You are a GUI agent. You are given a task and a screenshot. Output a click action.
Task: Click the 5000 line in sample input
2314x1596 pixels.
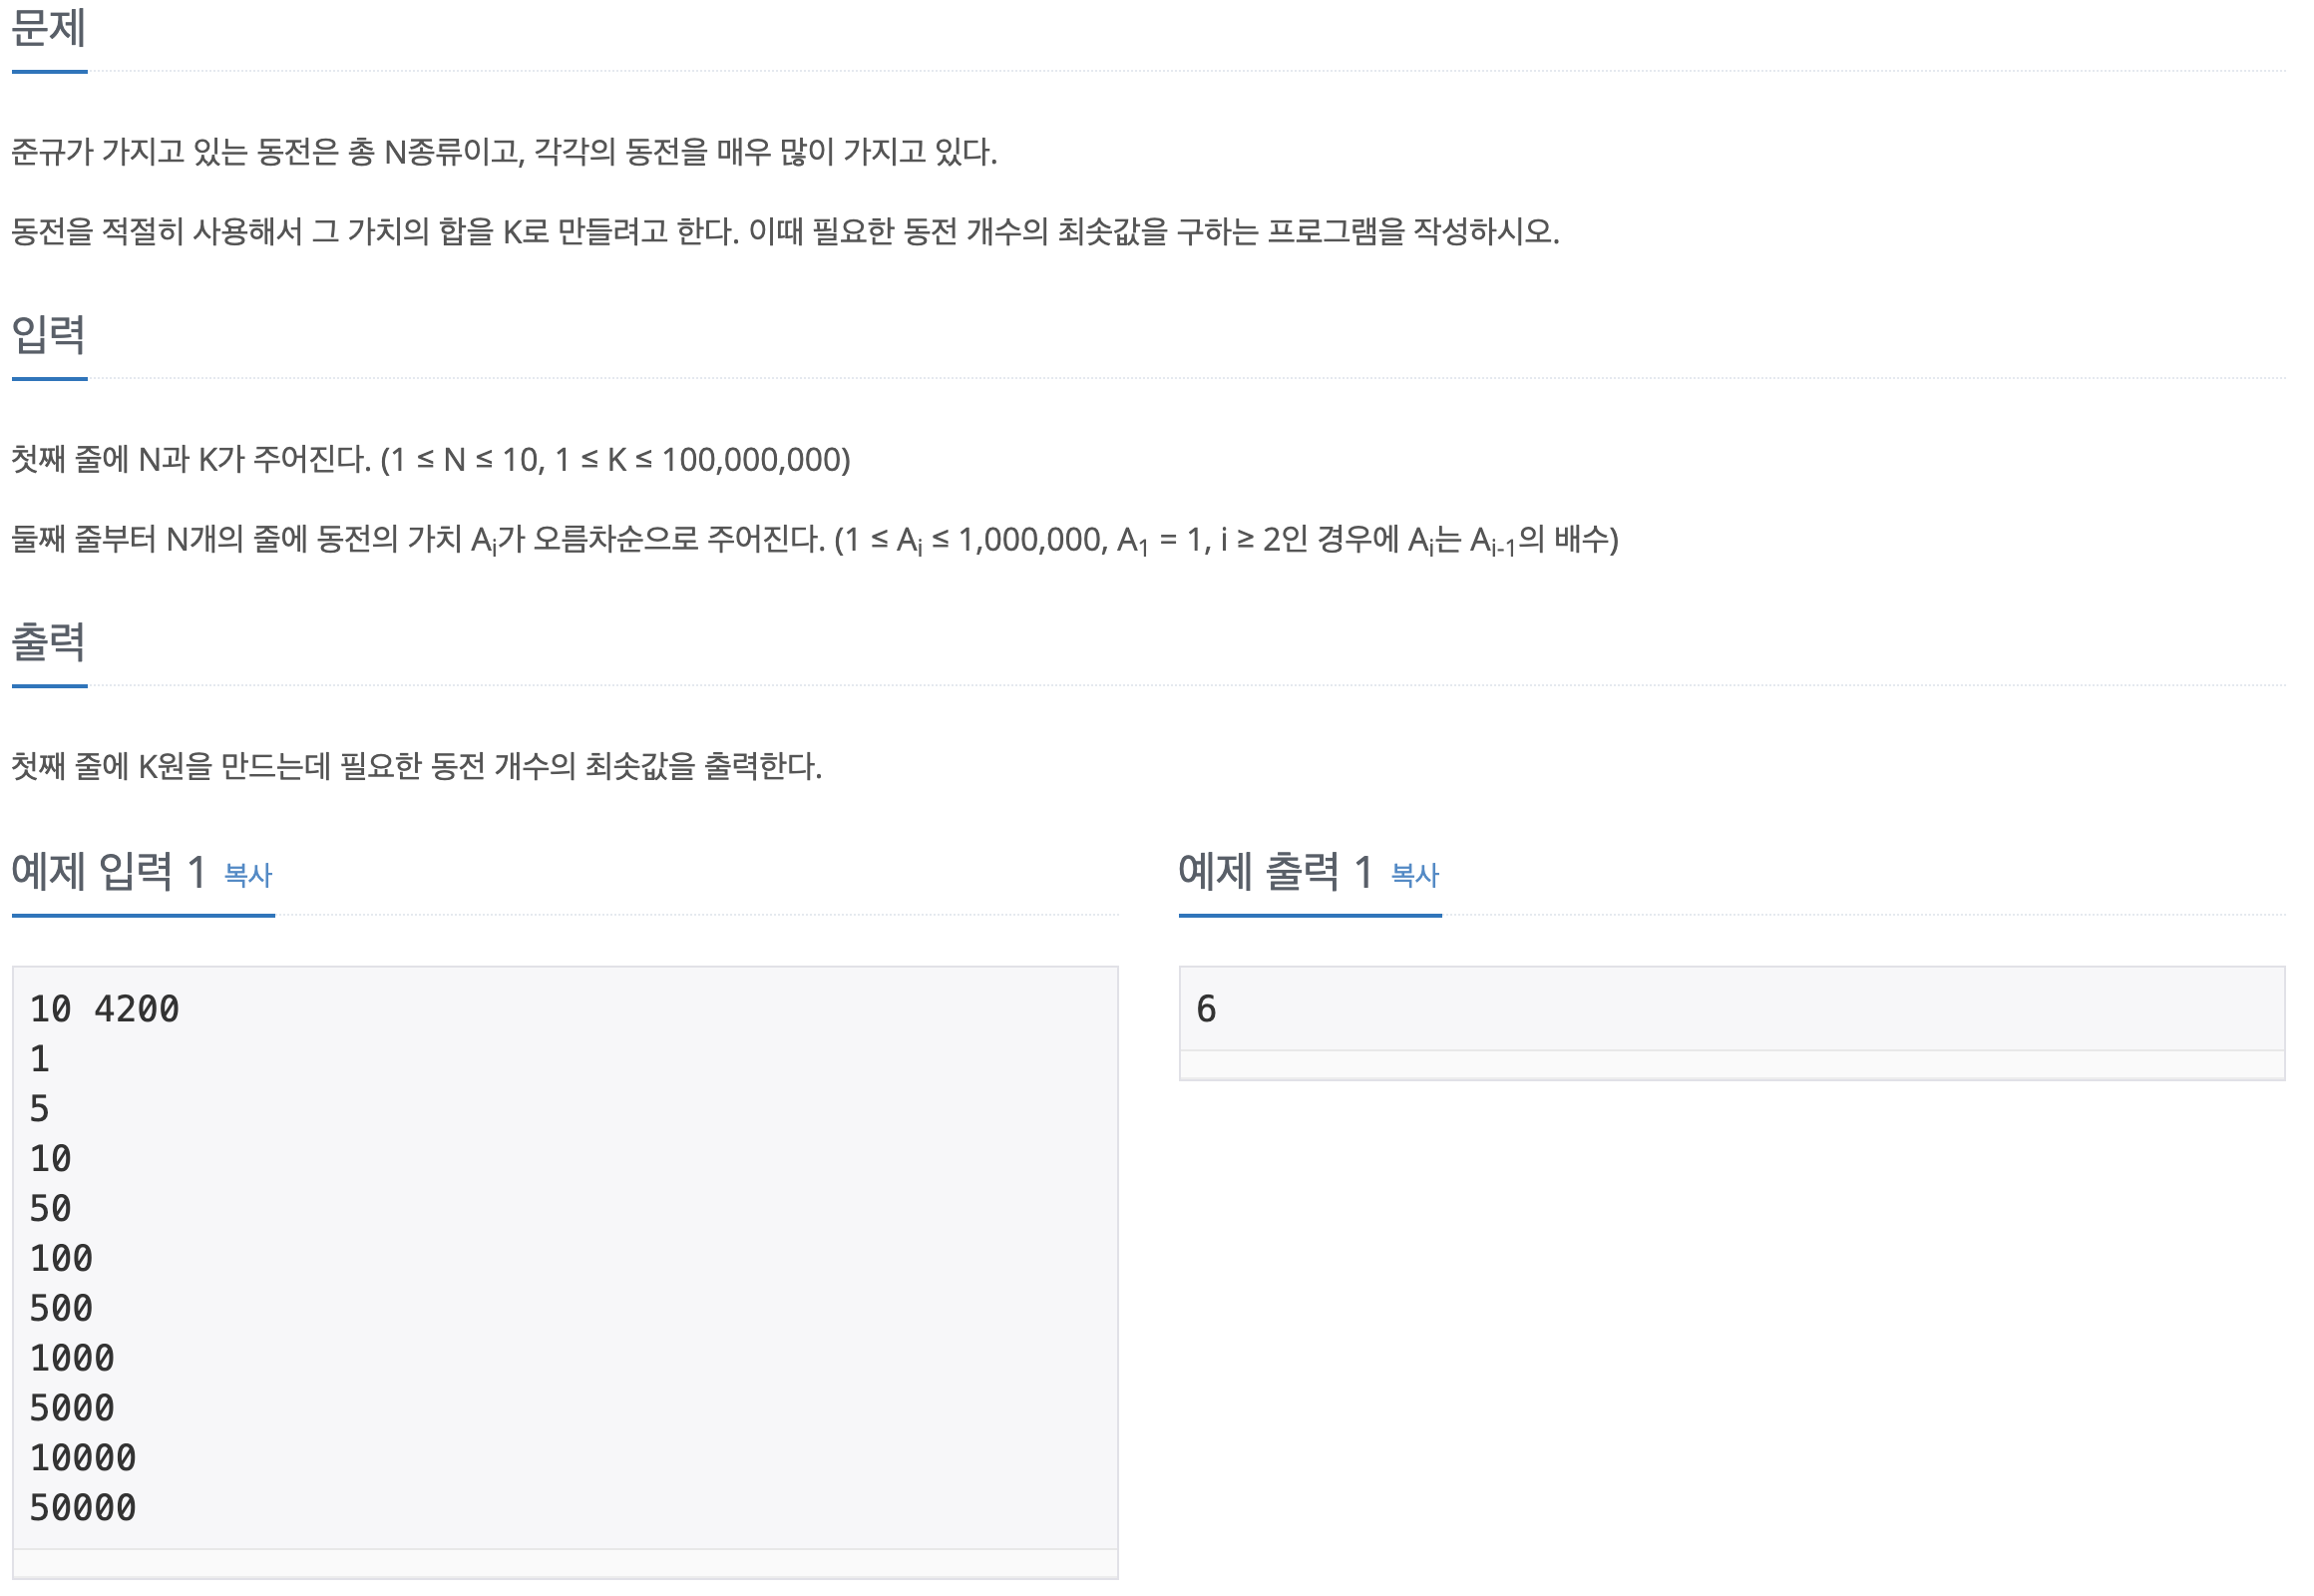[x=72, y=1409]
